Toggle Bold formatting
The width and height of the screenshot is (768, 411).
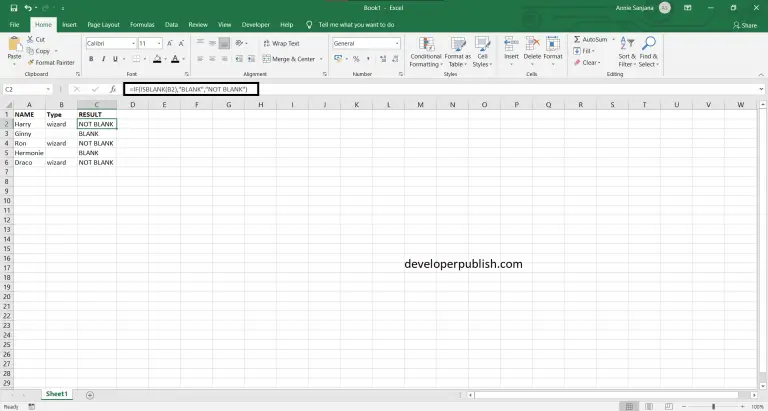pyautogui.click(x=91, y=59)
